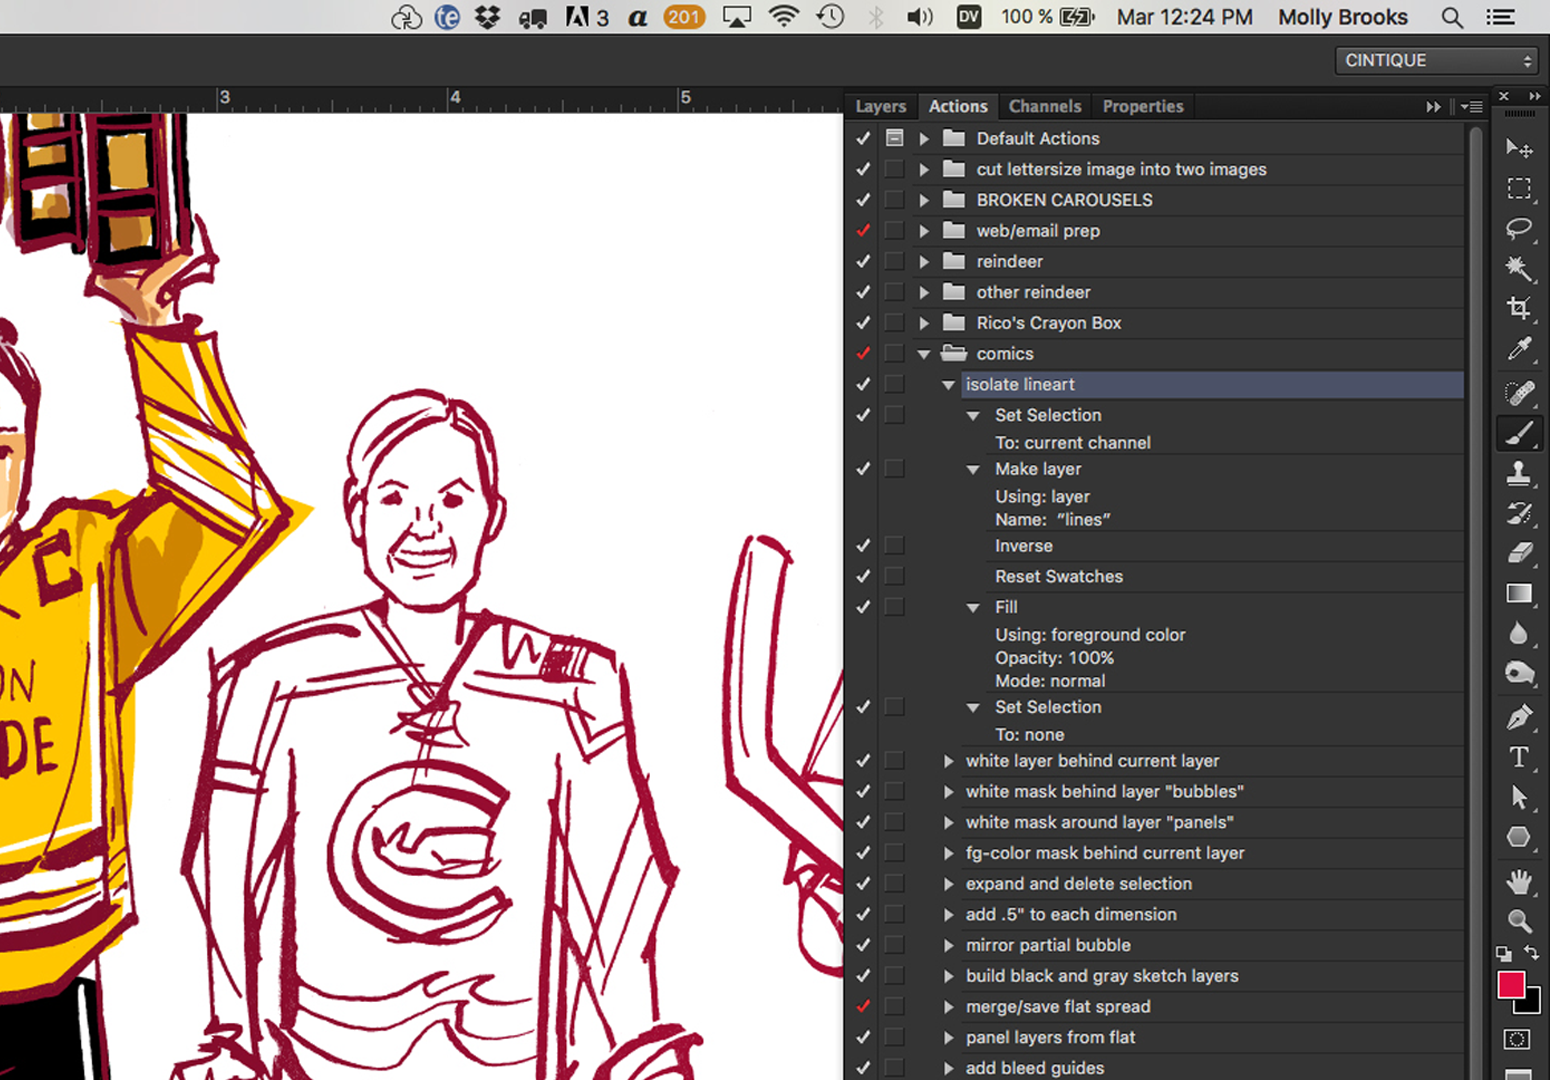Image resolution: width=1550 pixels, height=1080 pixels.
Task: Disable the Inverse step checkmark
Action: (x=863, y=546)
